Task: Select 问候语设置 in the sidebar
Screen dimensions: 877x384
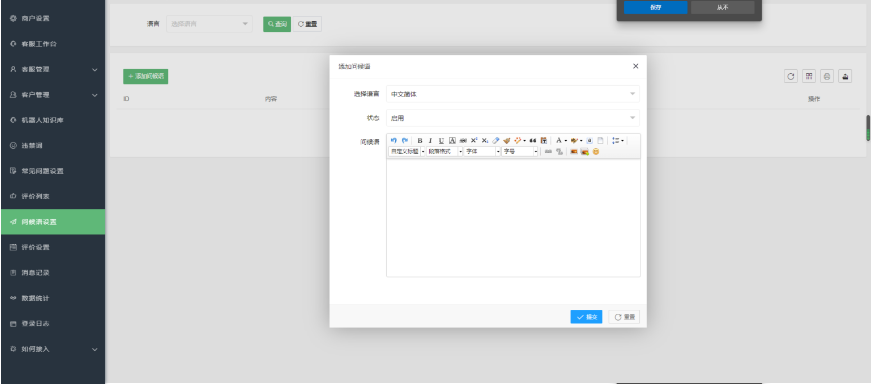Action: click(x=53, y=222)
